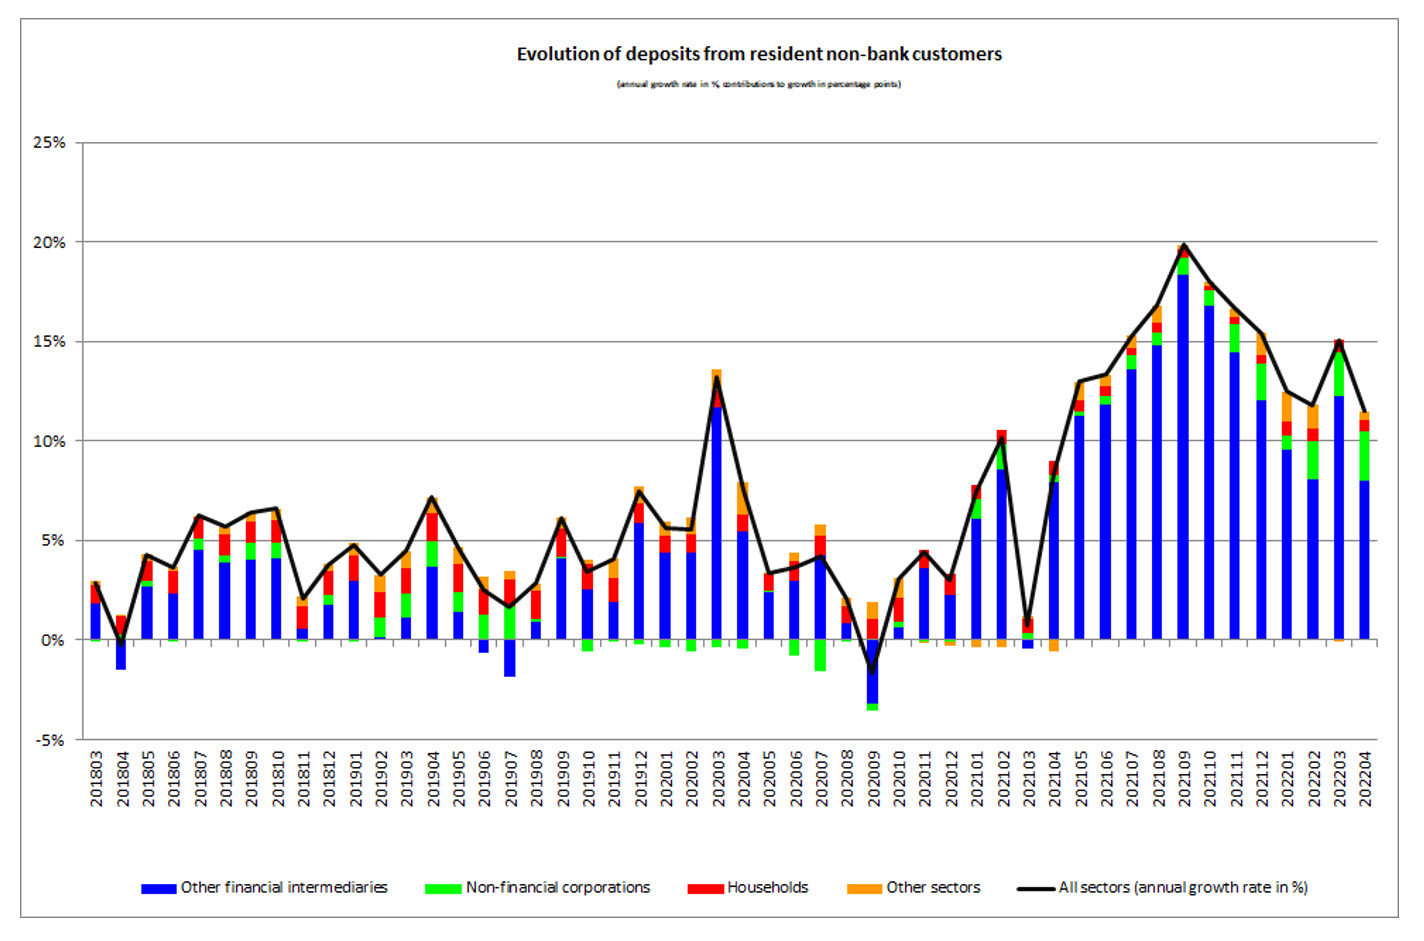
Task: Click the chart title 'Evolution of deposits from resident non-bank customers'
Action: pyautogui.click(x=759, y=54)
